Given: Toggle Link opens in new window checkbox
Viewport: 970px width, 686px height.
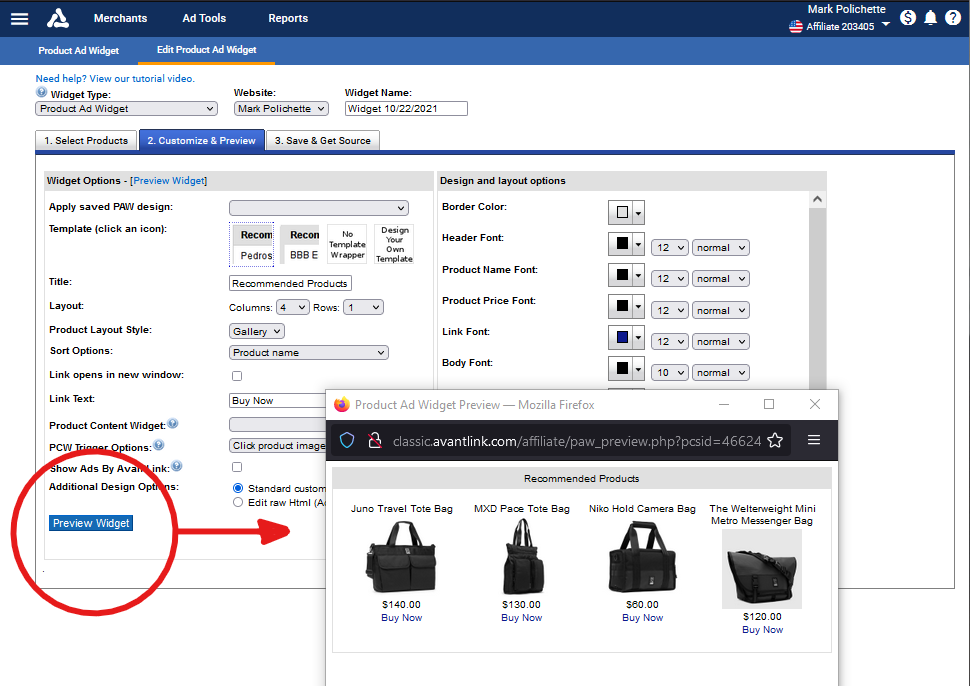Looking at the screenshot, I should pos(237,375).
